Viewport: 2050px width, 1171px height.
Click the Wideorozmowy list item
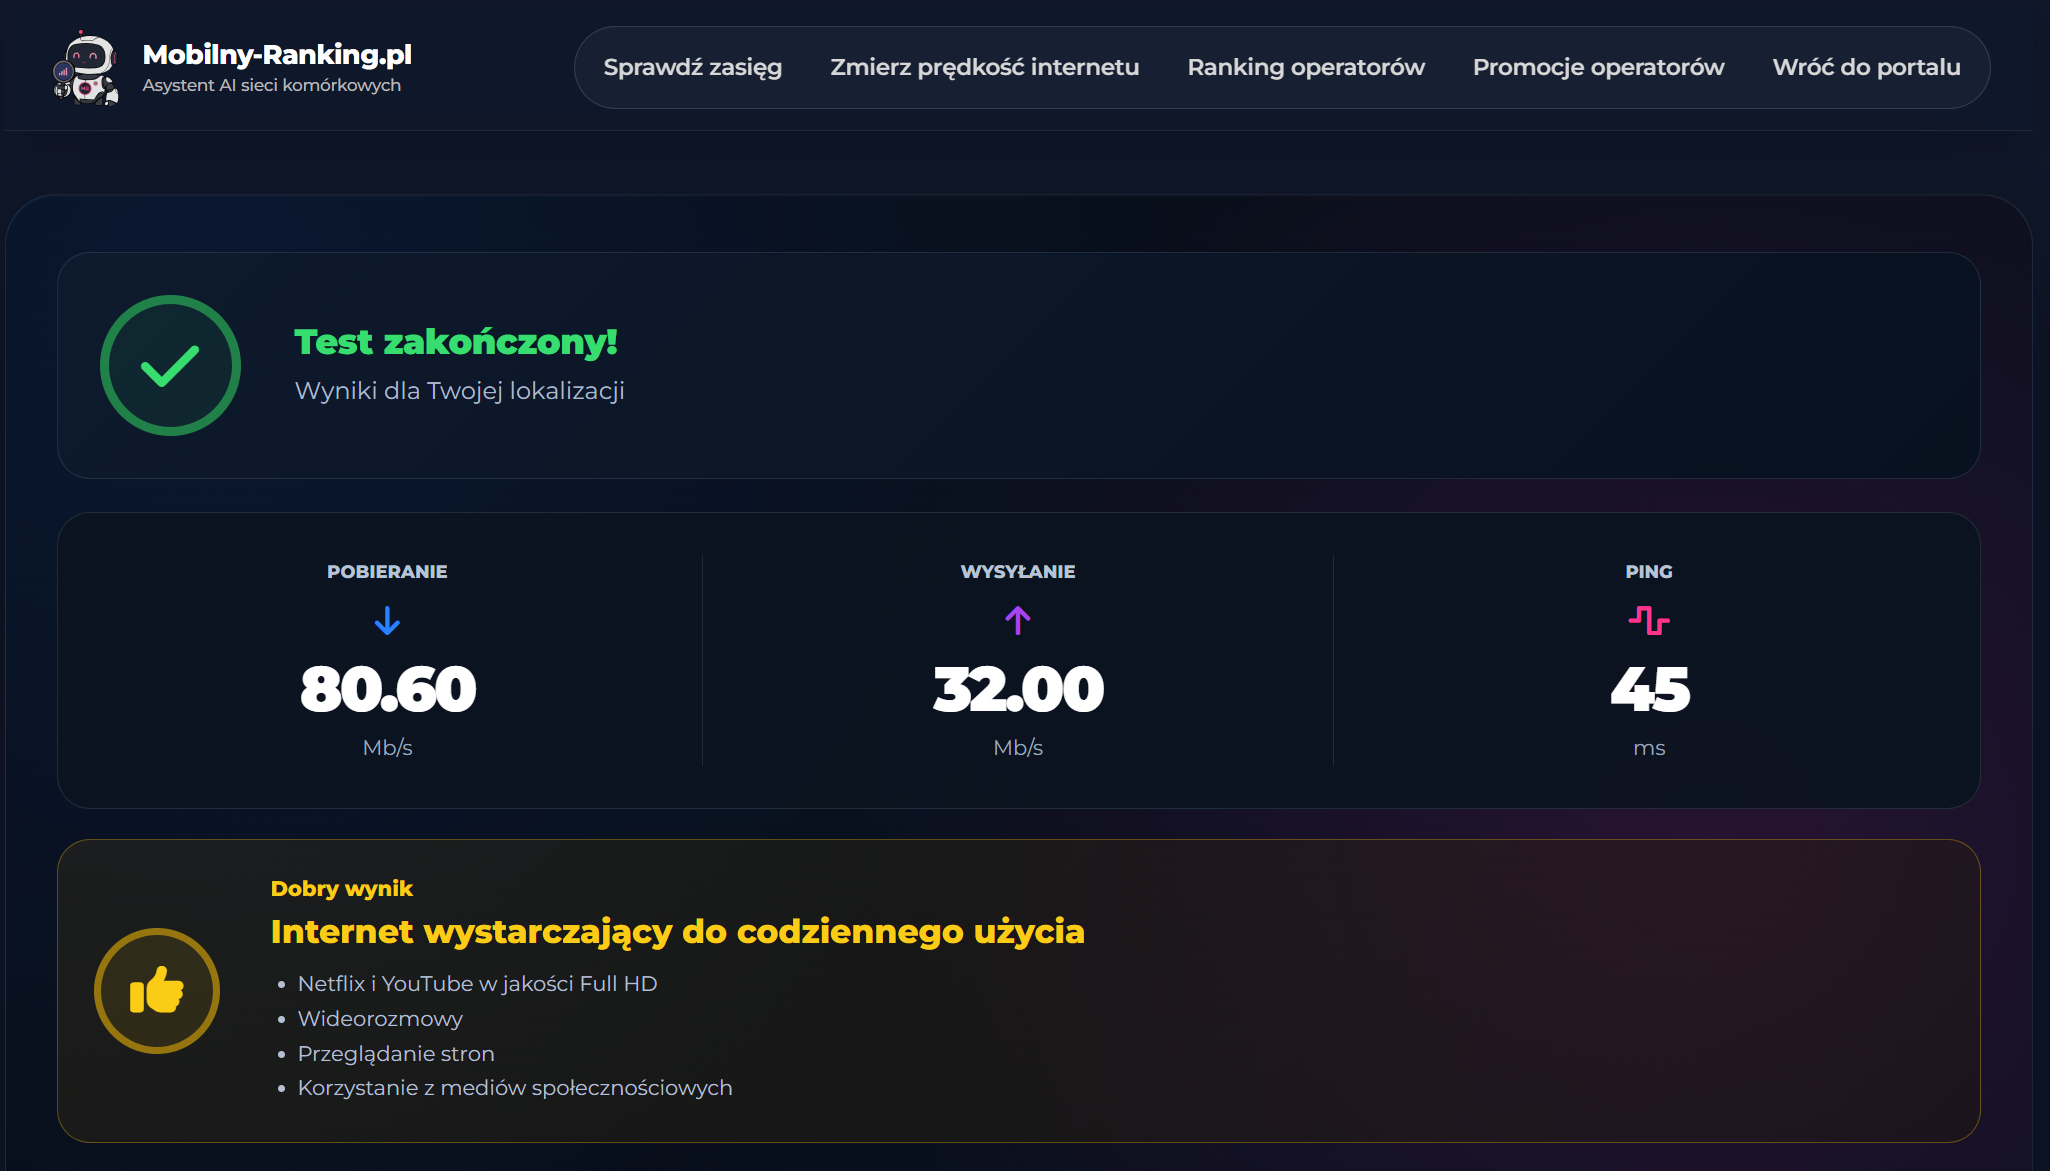tap(380, 1019)
